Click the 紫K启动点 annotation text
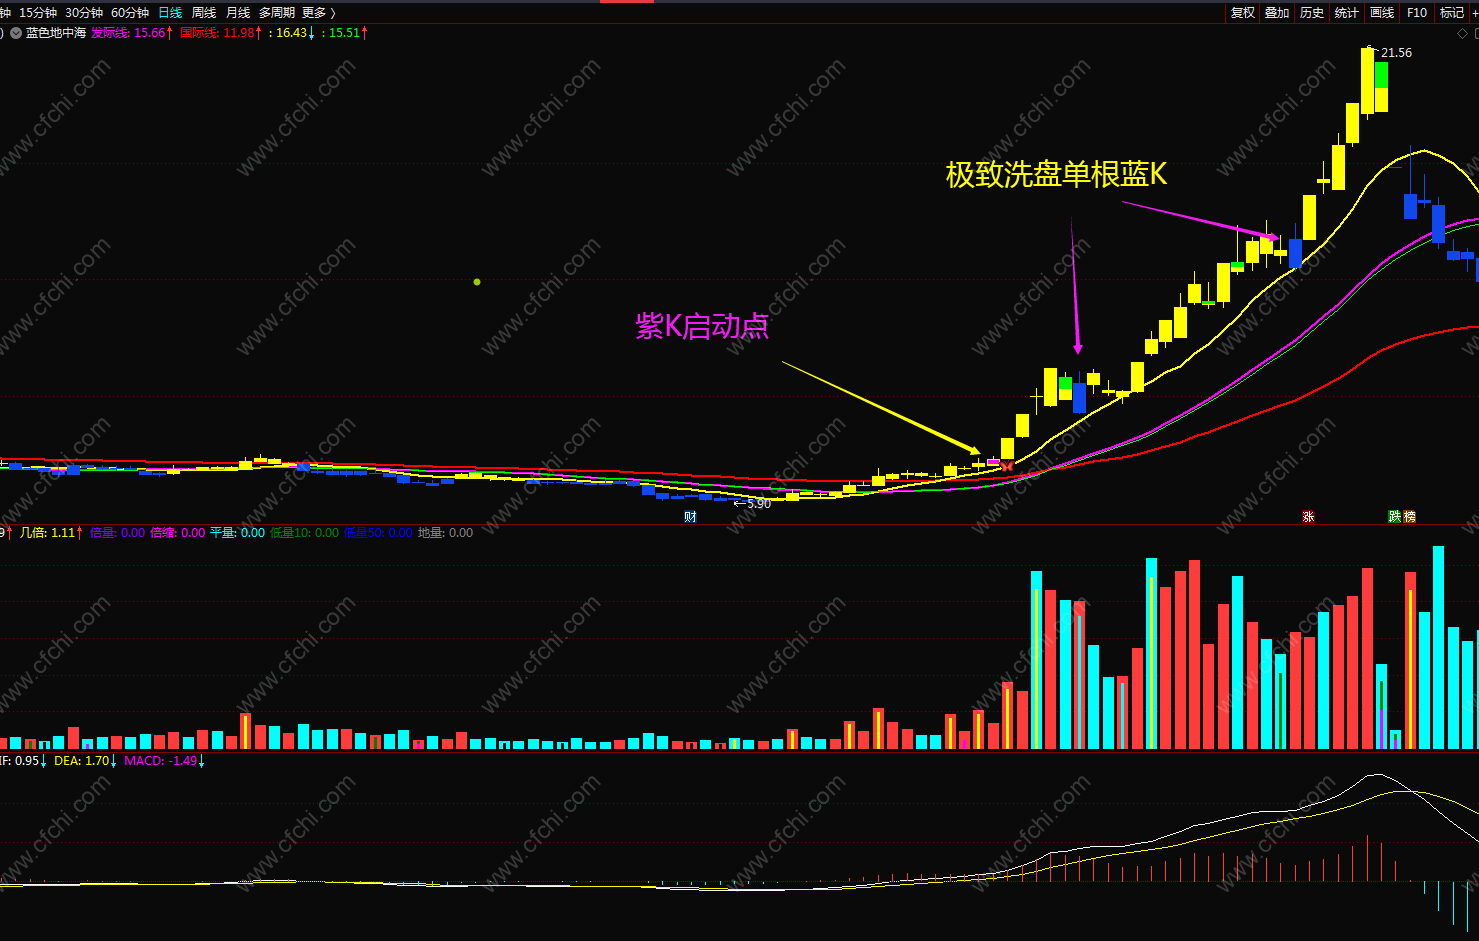The width and height of the screenshot is (1479, 941). point(703,326)
